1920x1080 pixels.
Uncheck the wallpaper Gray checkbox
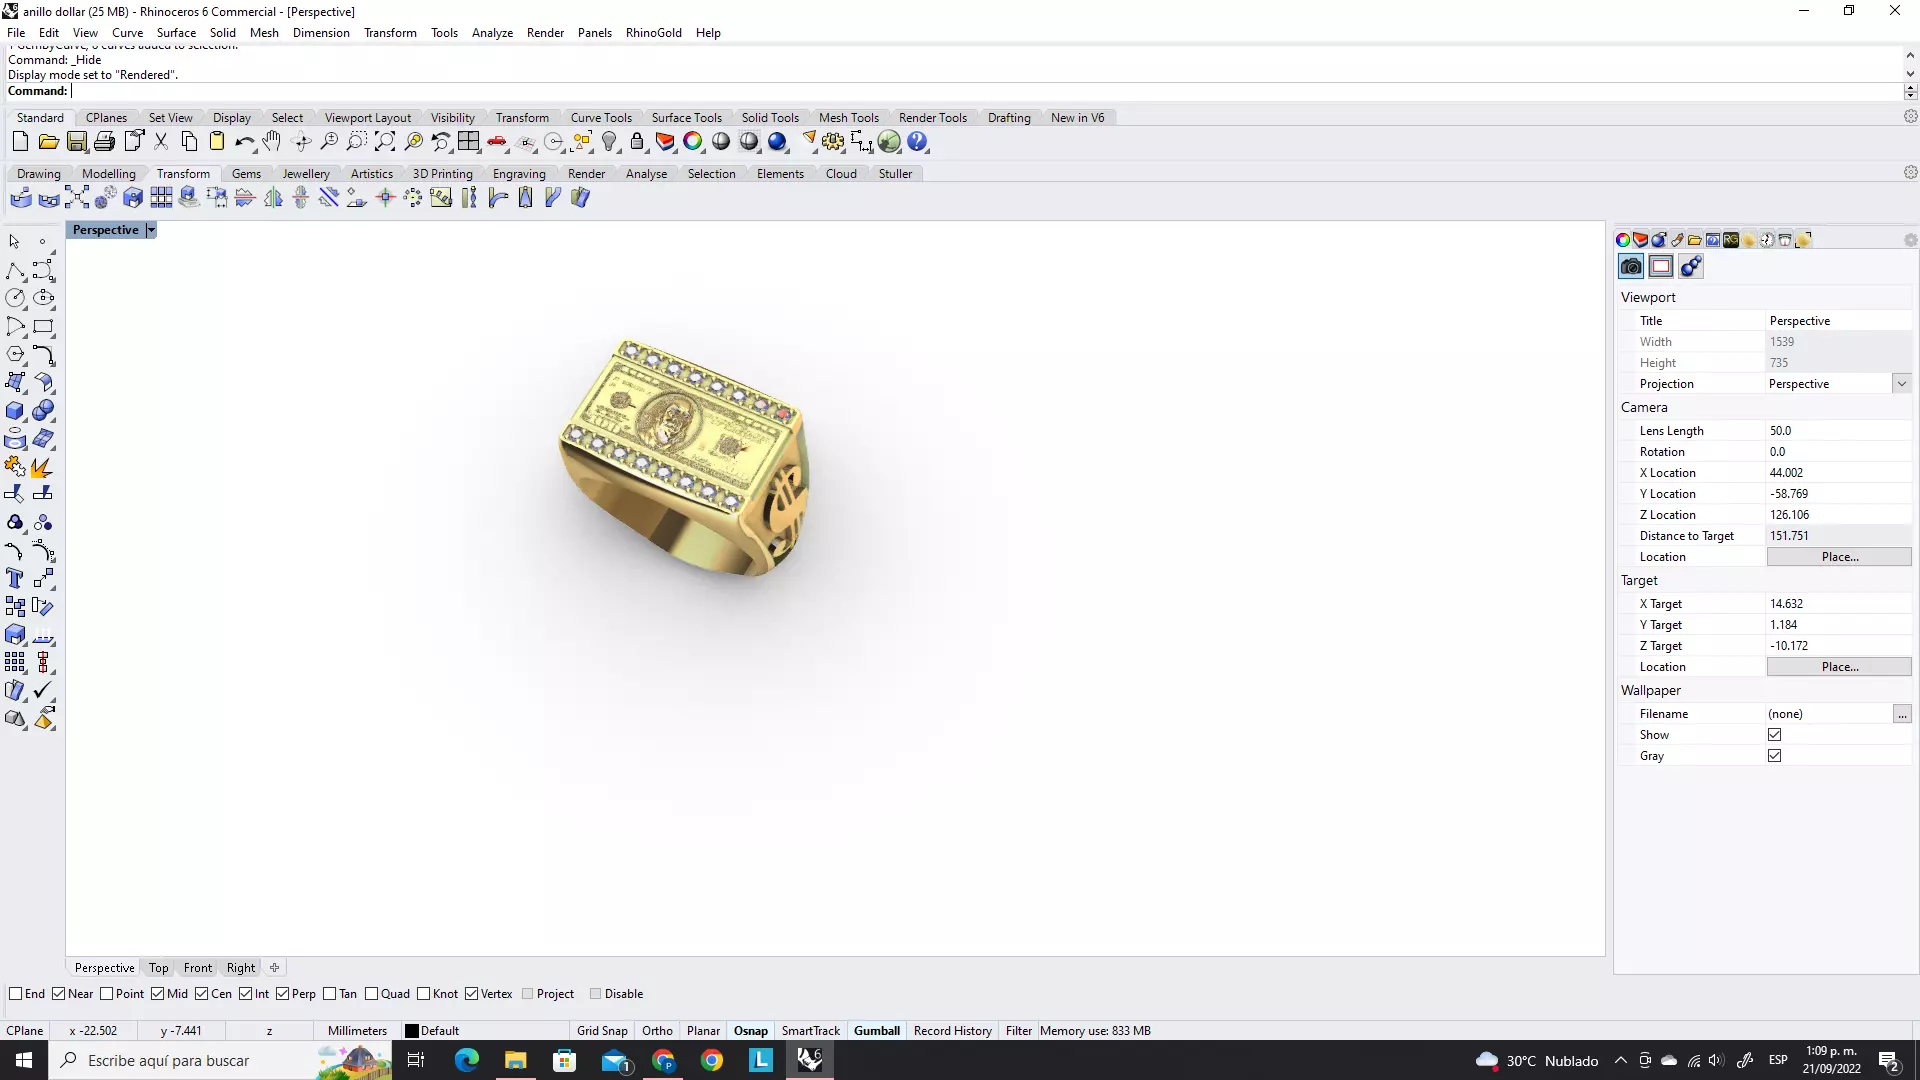click(1775, 756)
